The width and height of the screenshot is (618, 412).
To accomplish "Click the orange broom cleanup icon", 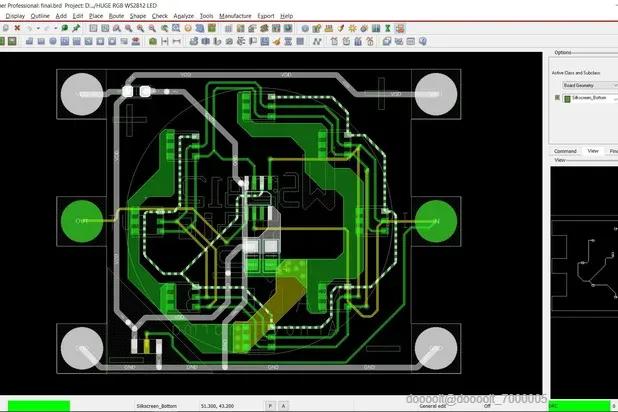I will 276,41.
